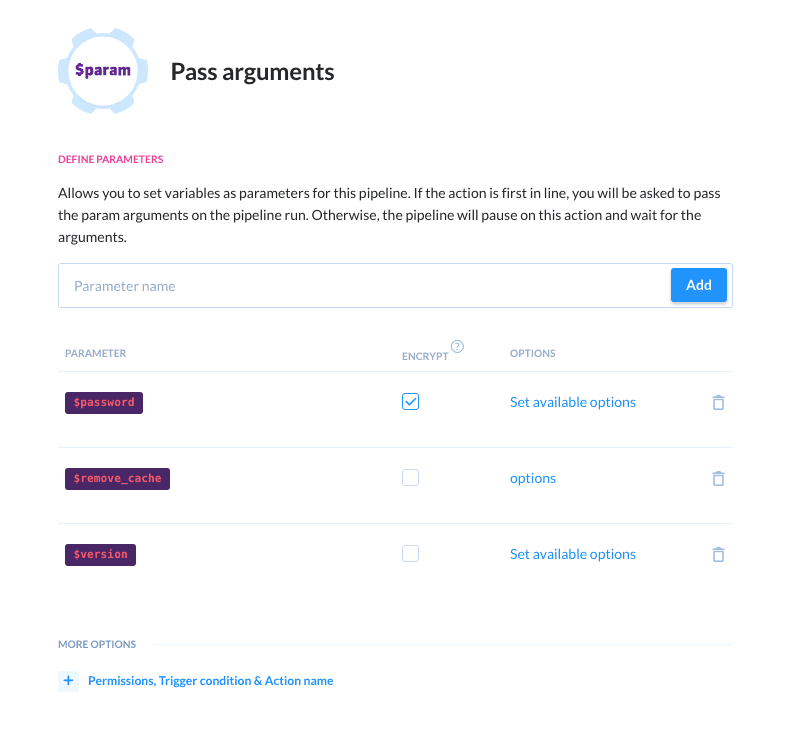The height and width of the screenshot is (739, 792).
Task: Click the Add parameter button
Action: coord(698,285)
